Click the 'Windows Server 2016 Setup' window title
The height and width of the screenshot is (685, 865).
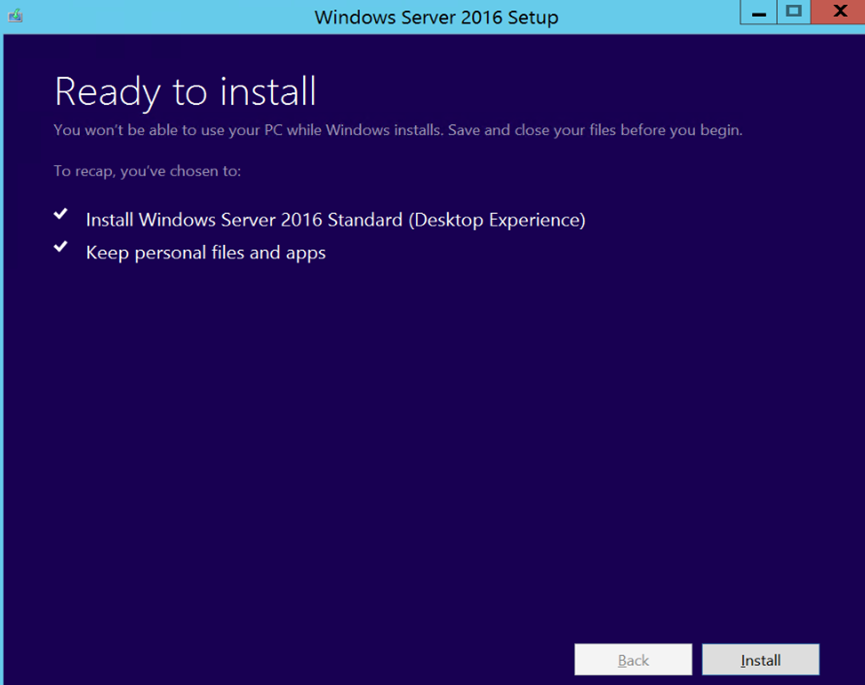pyautogui.click(x=436, y=17)
